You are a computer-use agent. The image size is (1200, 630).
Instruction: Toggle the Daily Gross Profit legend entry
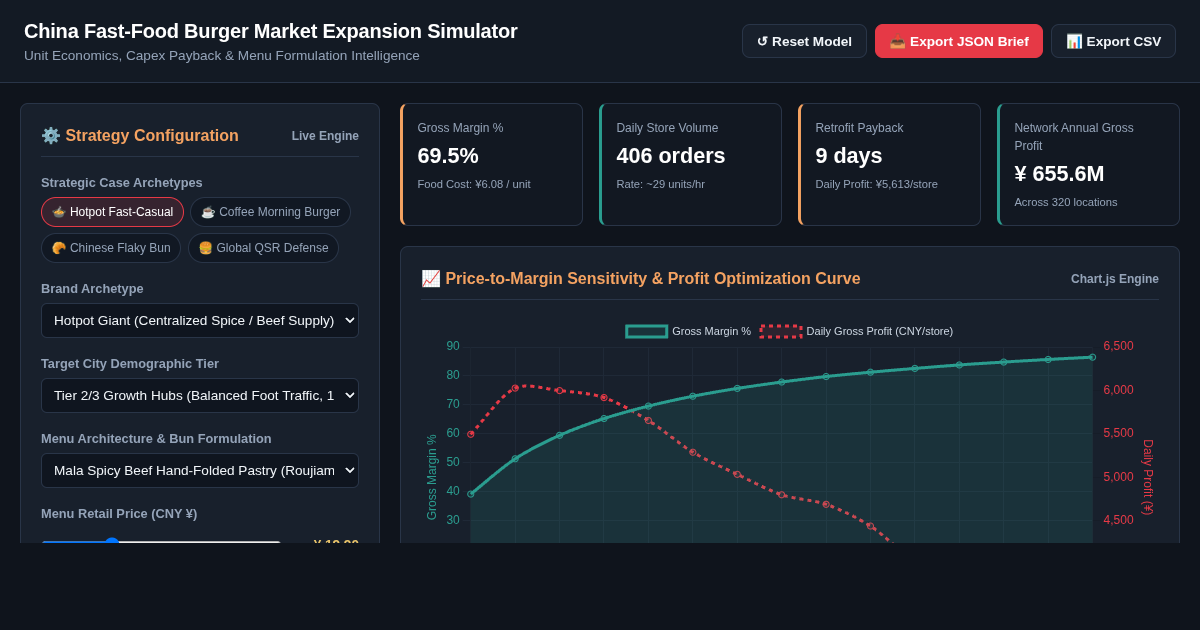pyautogui.click(x=856, y=331)
